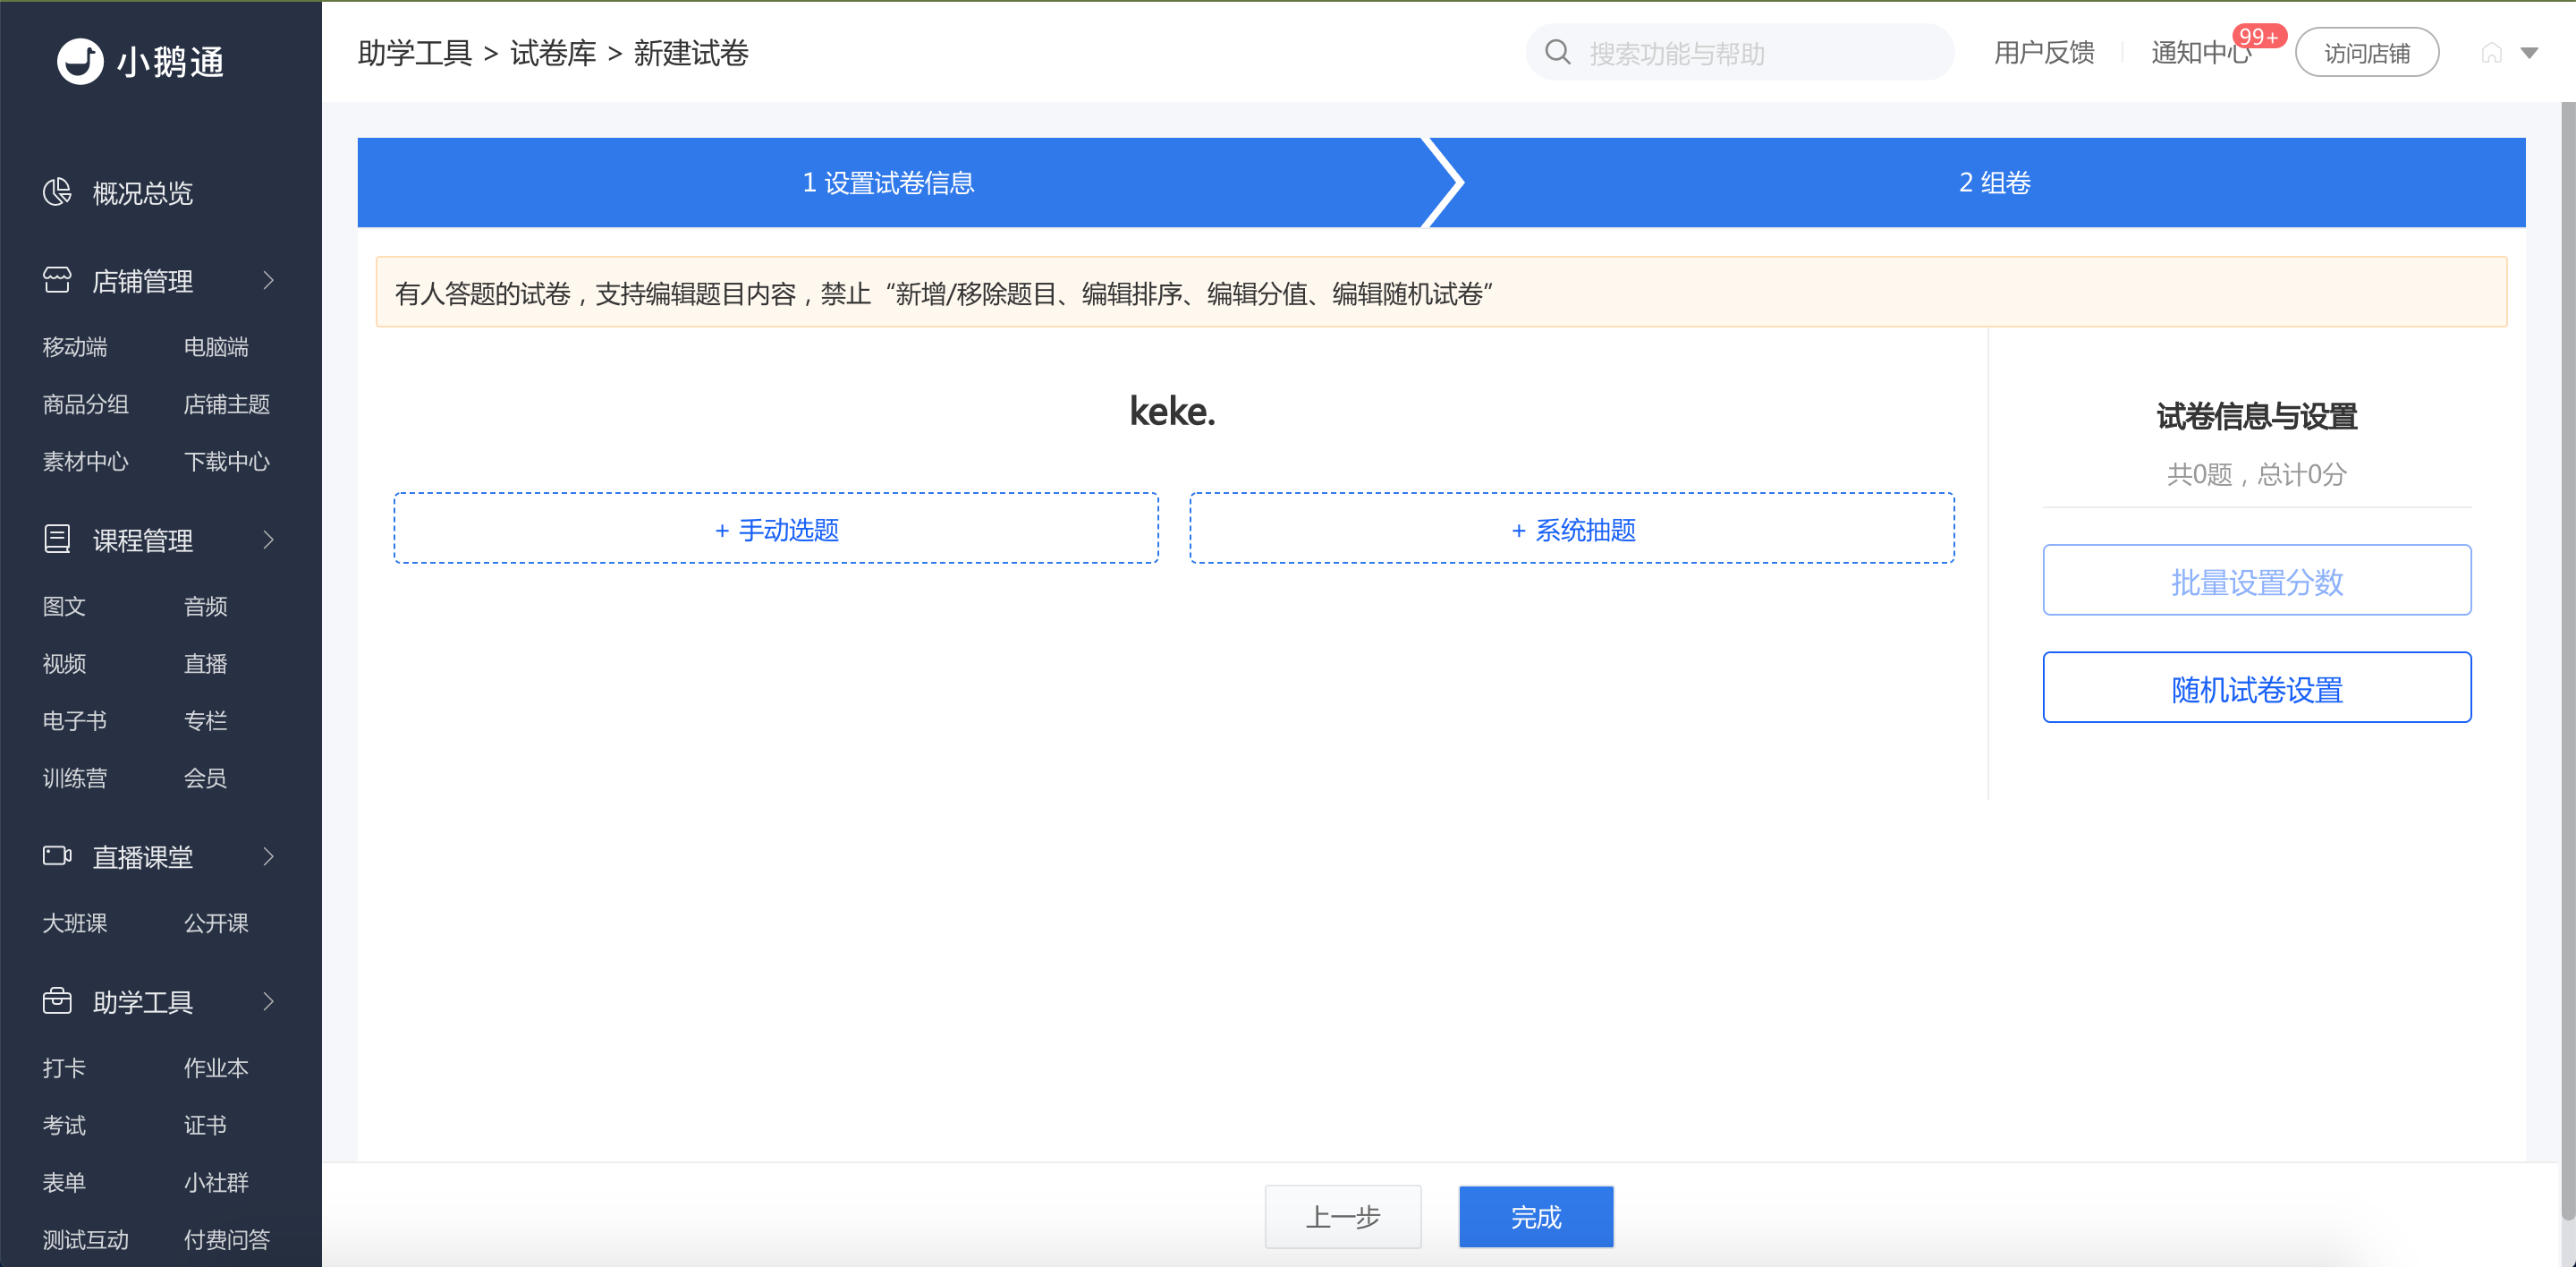Open 大班课 sidebar item
The image size is (2576, 1267).
coord(75,923)
